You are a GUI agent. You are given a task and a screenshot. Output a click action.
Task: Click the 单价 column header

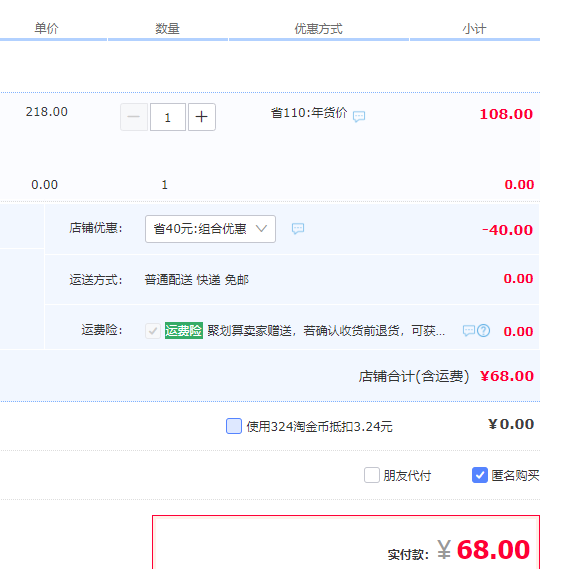pos(46,28)
